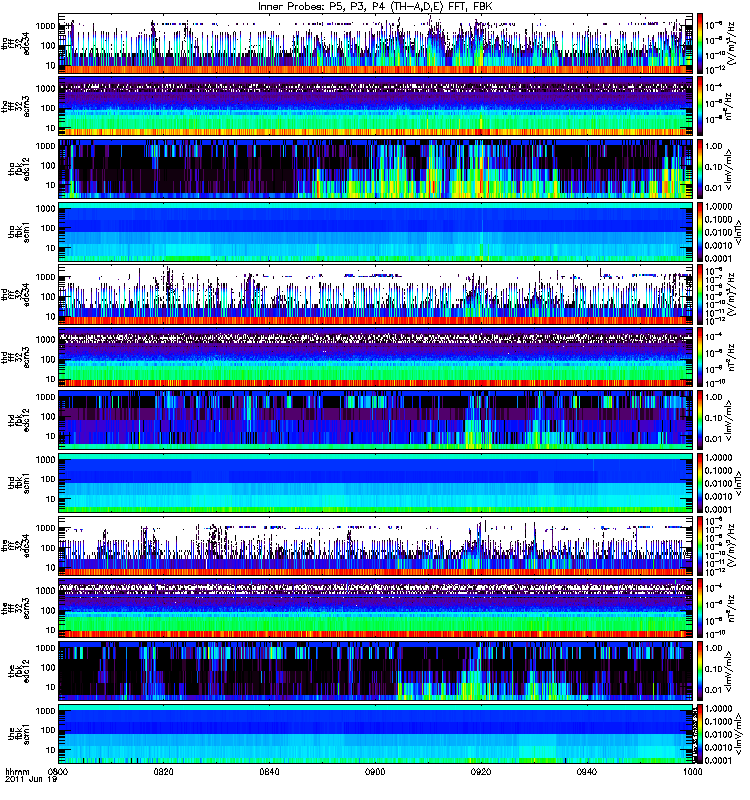This screenshot has height=800, width=750.
Task: Click the thd fbk edc12 spectrogram panel
Action: coord(376,420)
